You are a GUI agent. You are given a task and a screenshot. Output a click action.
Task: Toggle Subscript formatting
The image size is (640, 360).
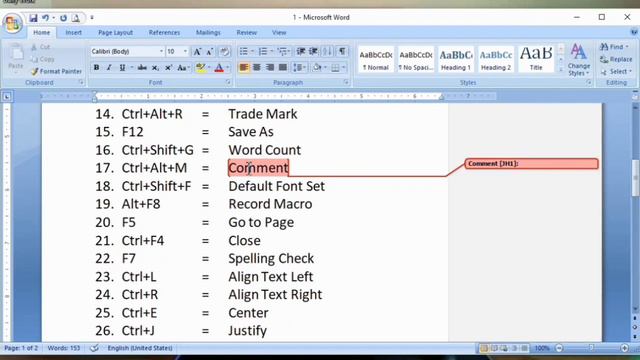(x=156, y=68)
